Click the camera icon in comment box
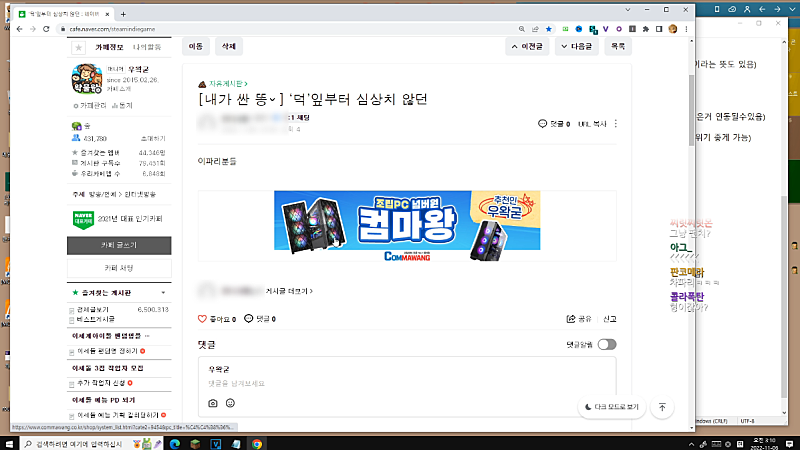The image size is (800, 450). 213,403
